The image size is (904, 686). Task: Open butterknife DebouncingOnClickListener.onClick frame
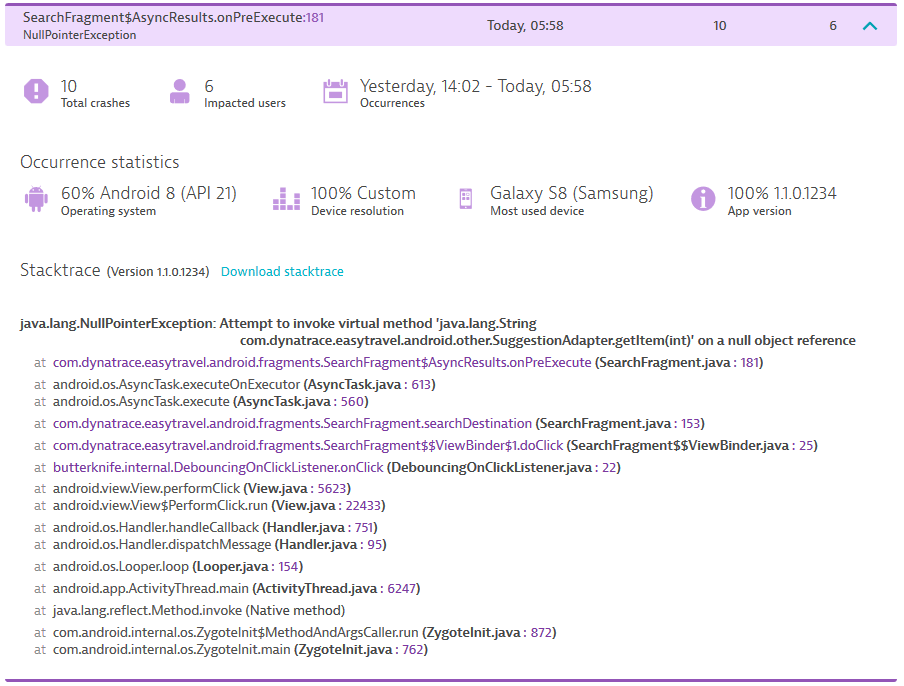click(x=218, y=468)
